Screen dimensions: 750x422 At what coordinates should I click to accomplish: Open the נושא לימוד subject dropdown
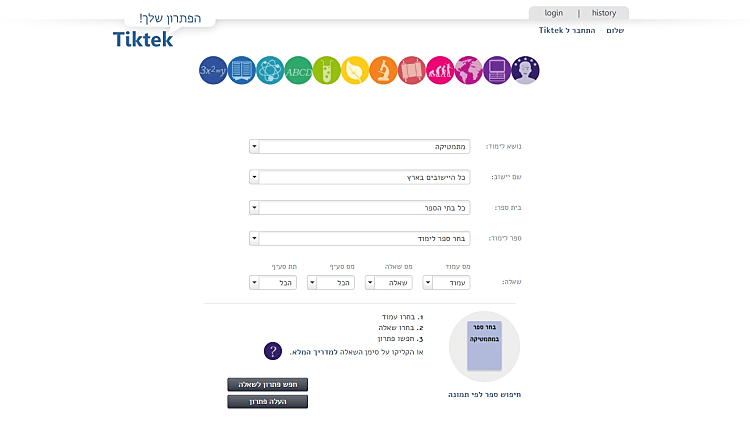(360, 146)
